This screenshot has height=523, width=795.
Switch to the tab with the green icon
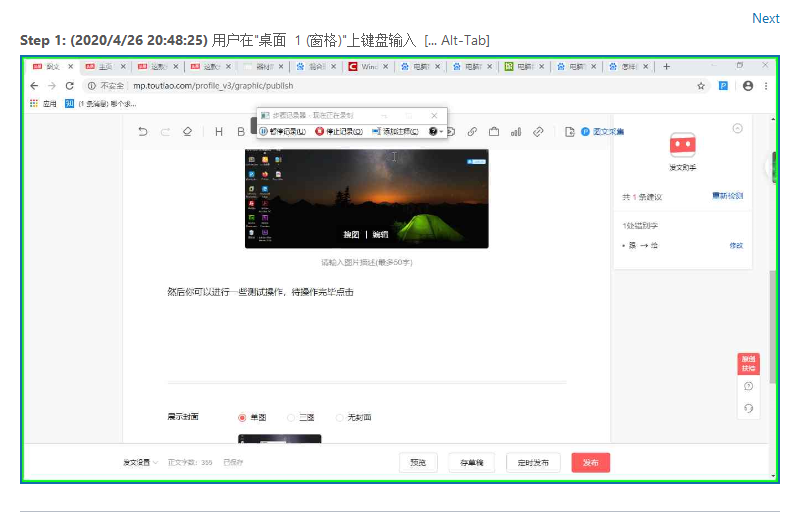[x=522, y=66]
